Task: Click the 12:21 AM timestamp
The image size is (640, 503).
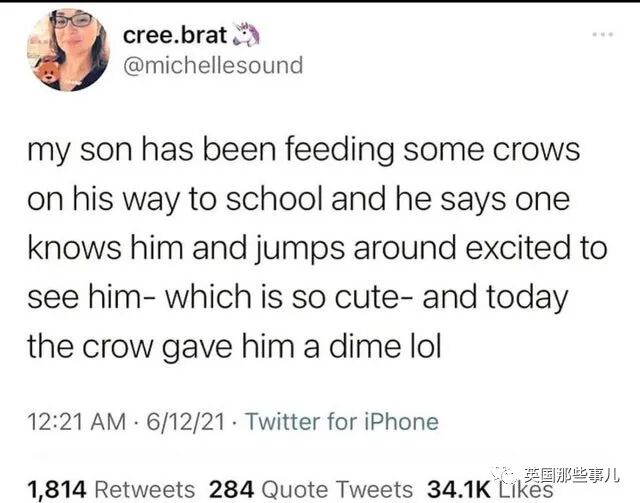Action: coord(77,421)
